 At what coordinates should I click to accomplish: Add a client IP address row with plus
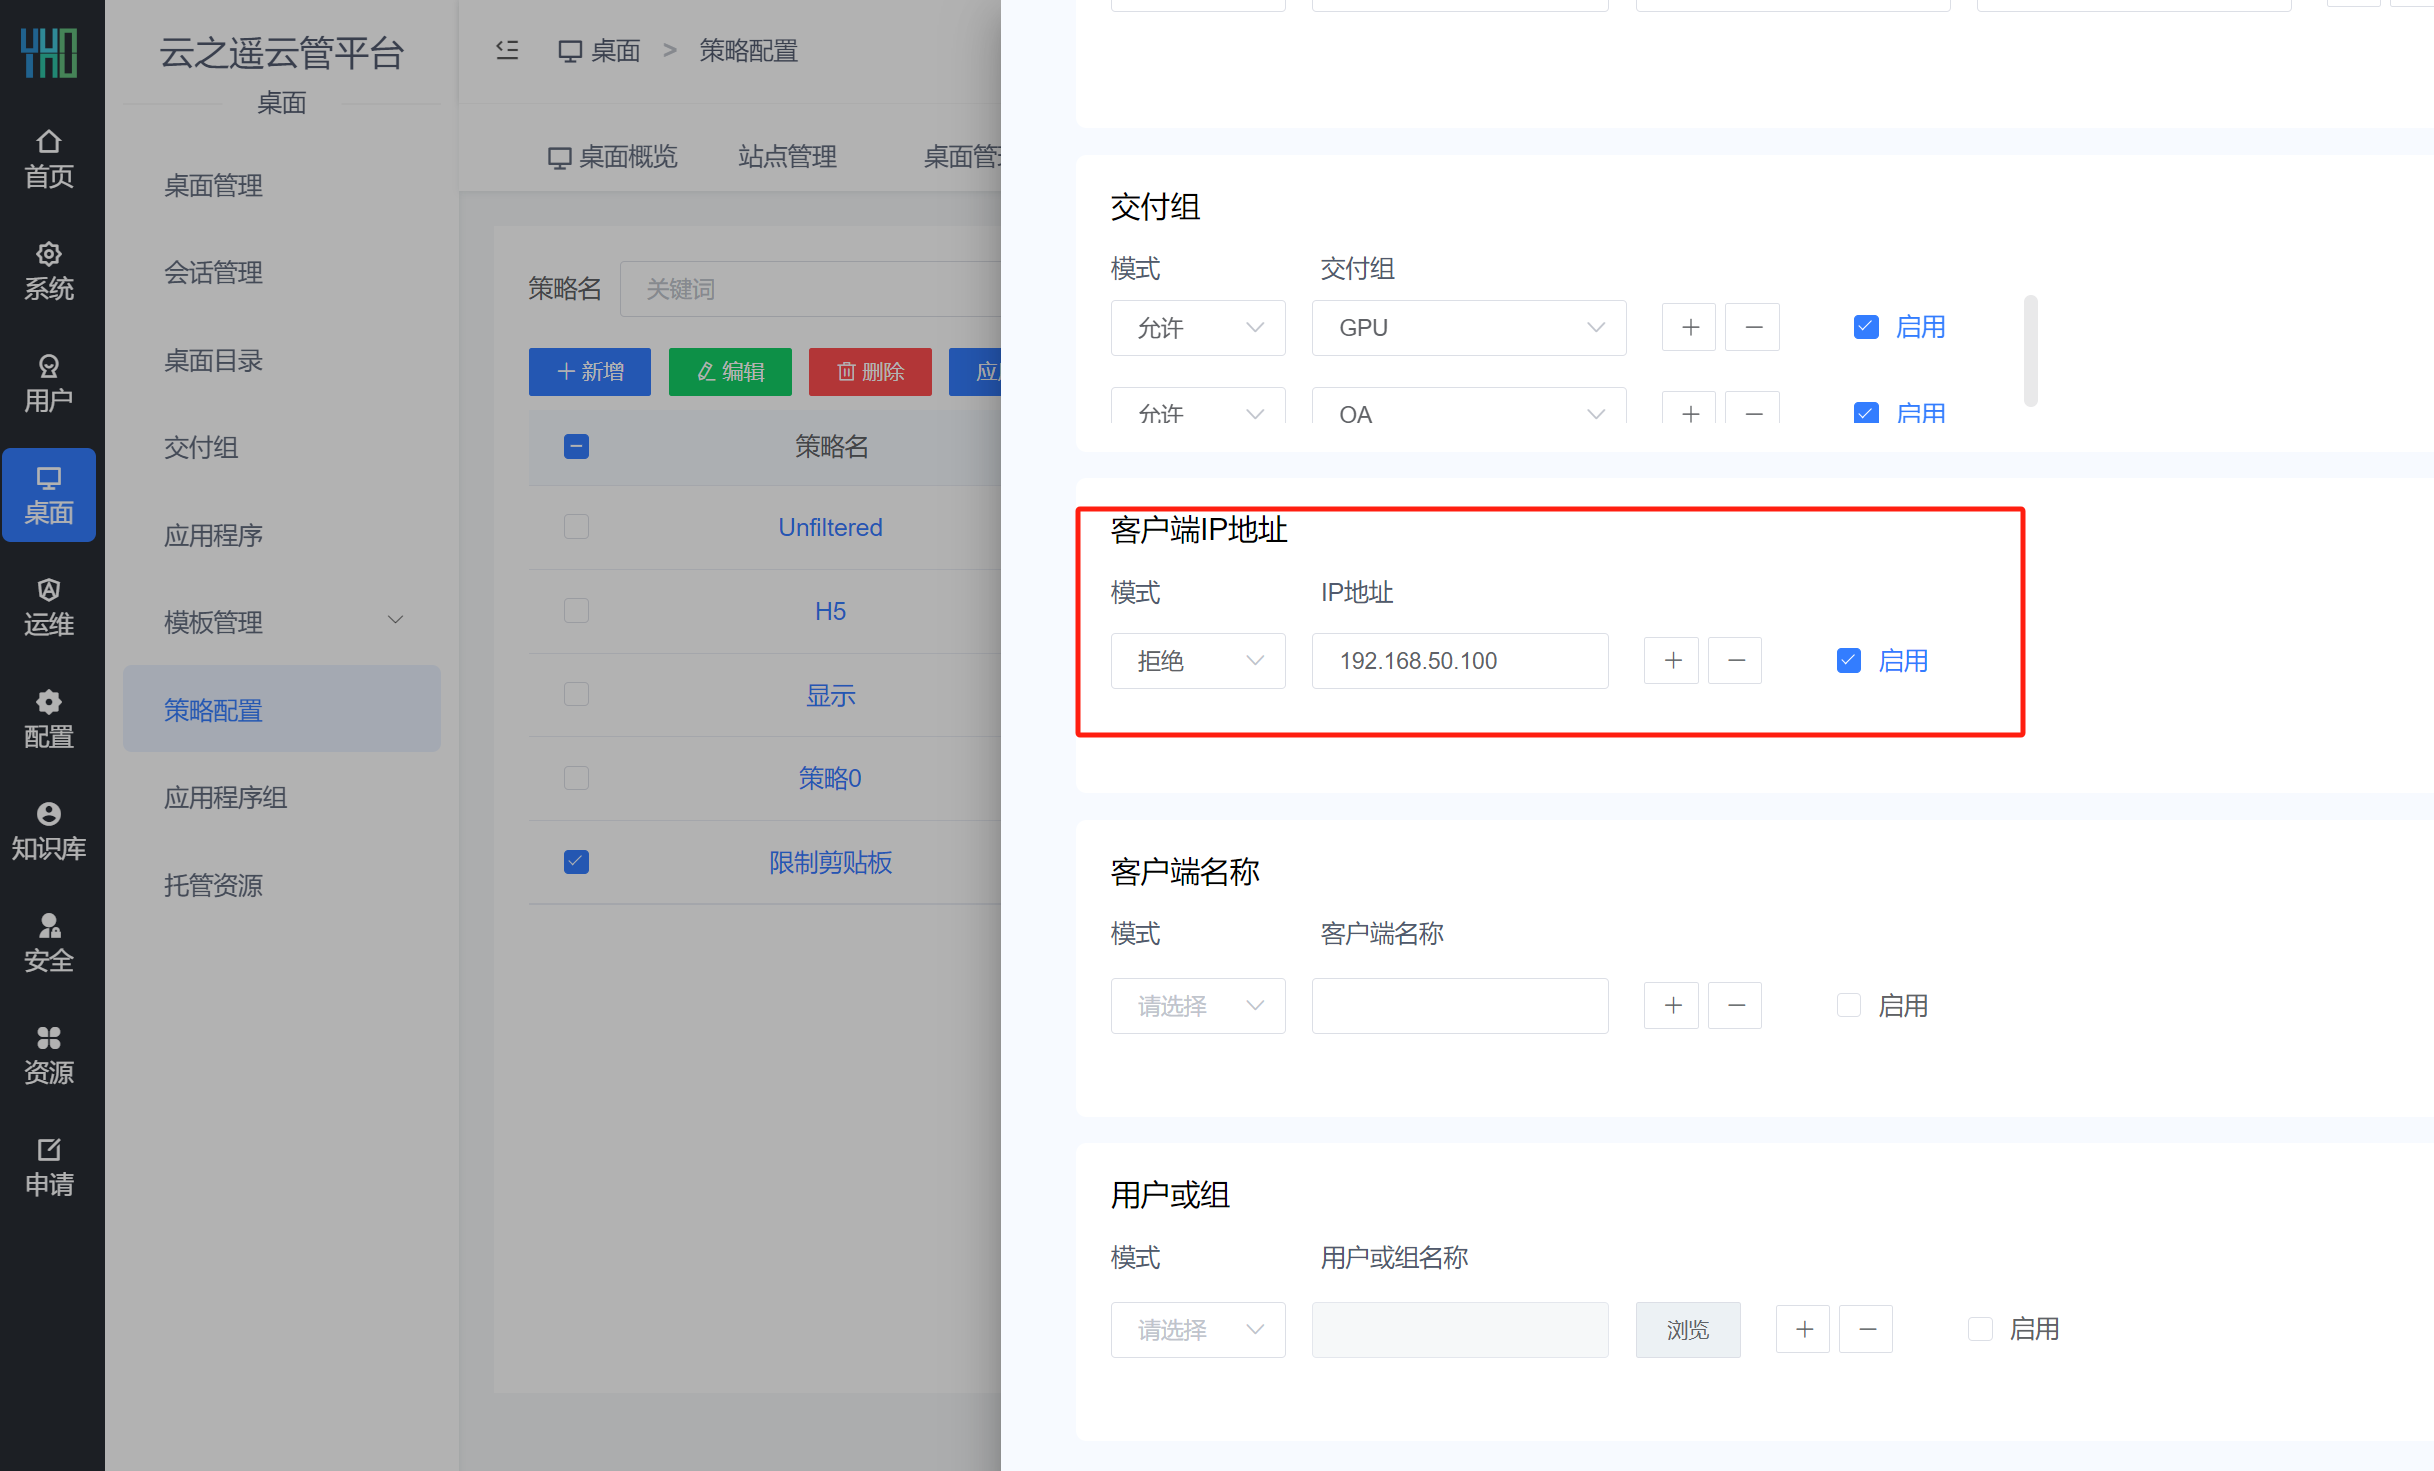1672,661
